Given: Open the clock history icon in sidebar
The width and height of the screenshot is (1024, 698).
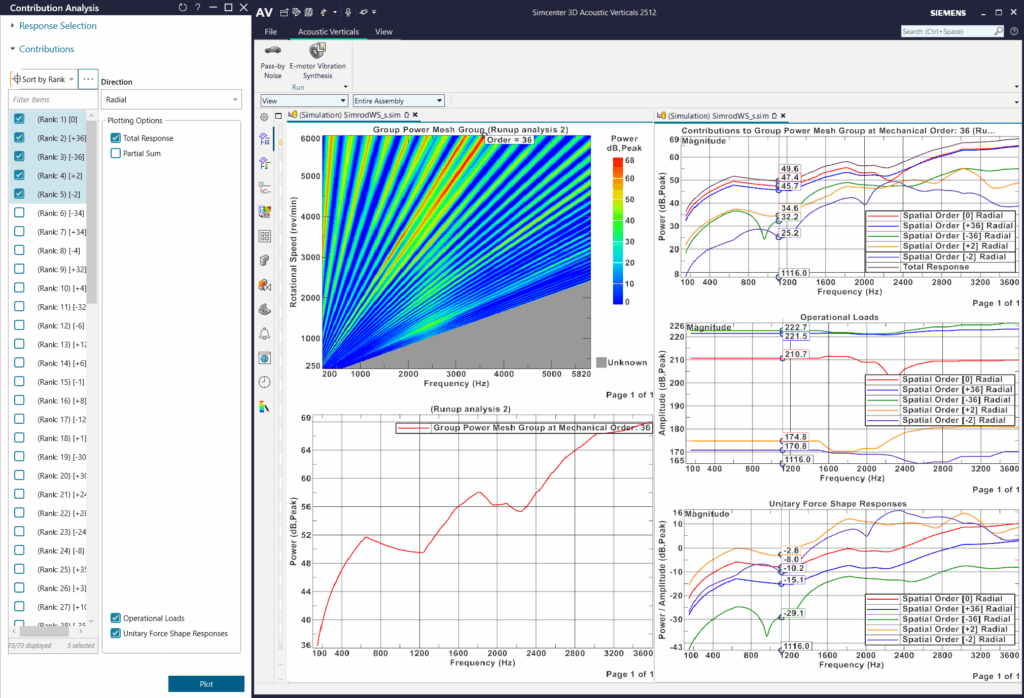Looking at the screenshot, I should click(x=264, y=381).
